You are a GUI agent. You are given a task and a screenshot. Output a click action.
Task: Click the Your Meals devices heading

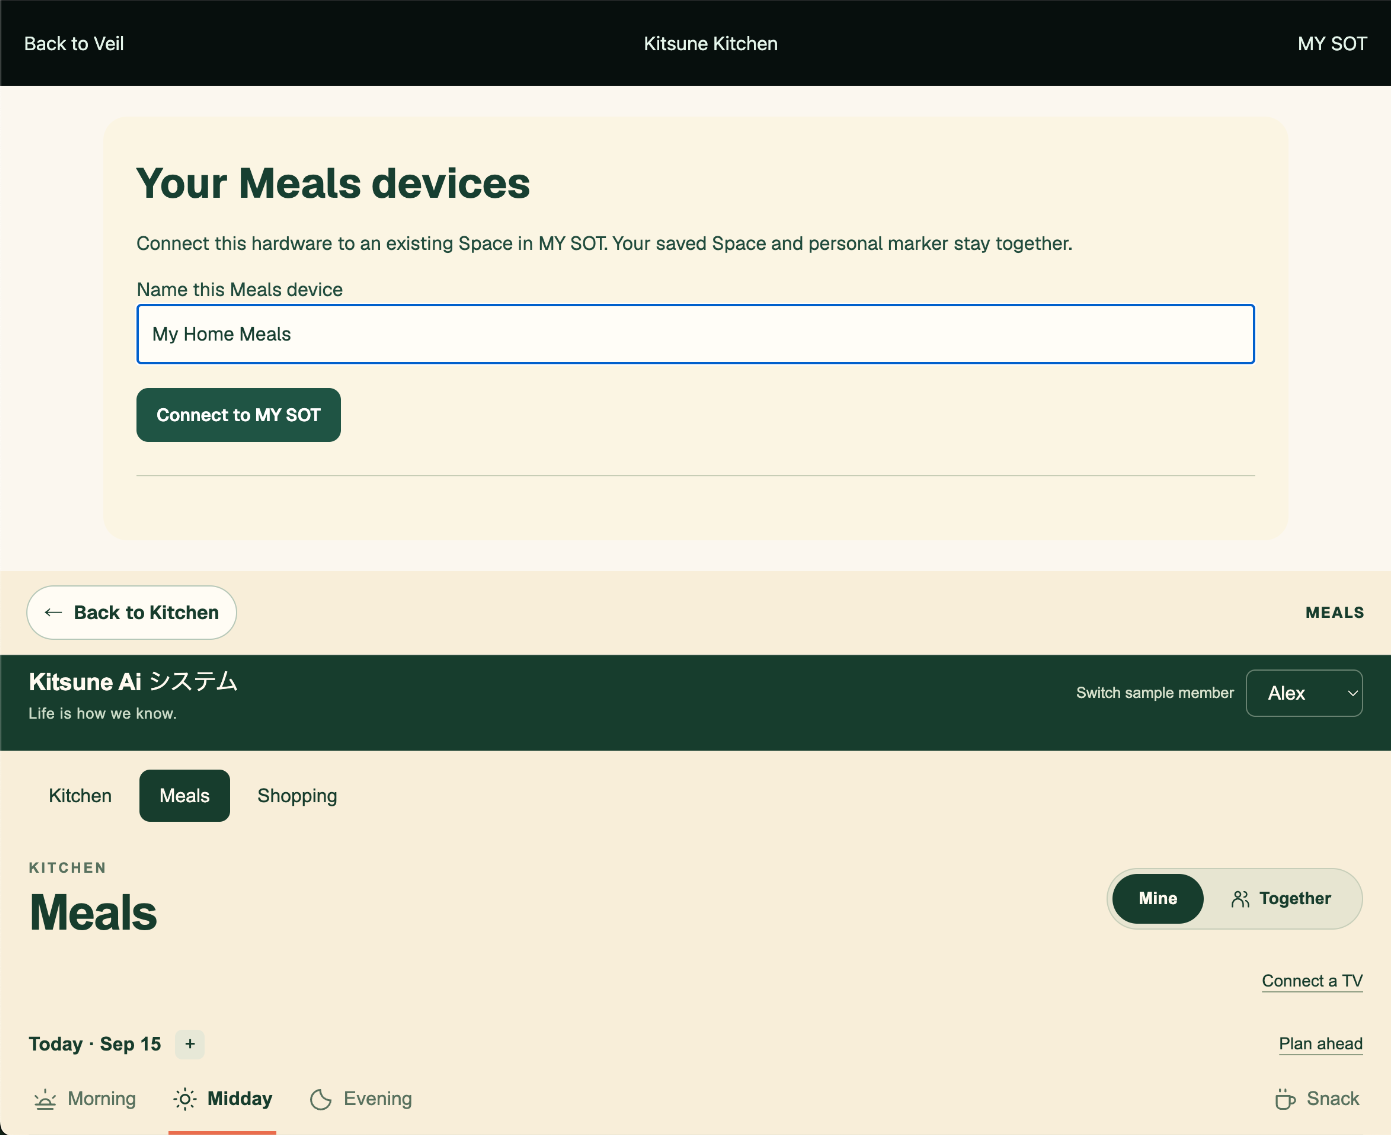click(333, 183)
